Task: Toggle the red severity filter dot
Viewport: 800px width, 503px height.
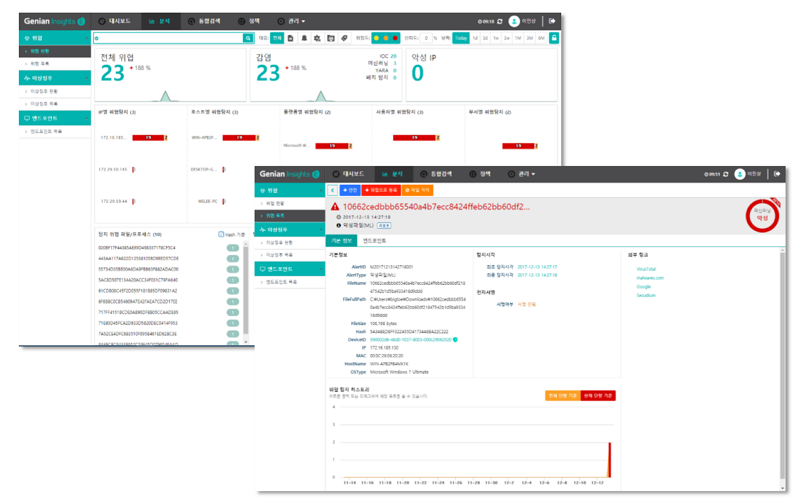Action: (x=395, y=38)
